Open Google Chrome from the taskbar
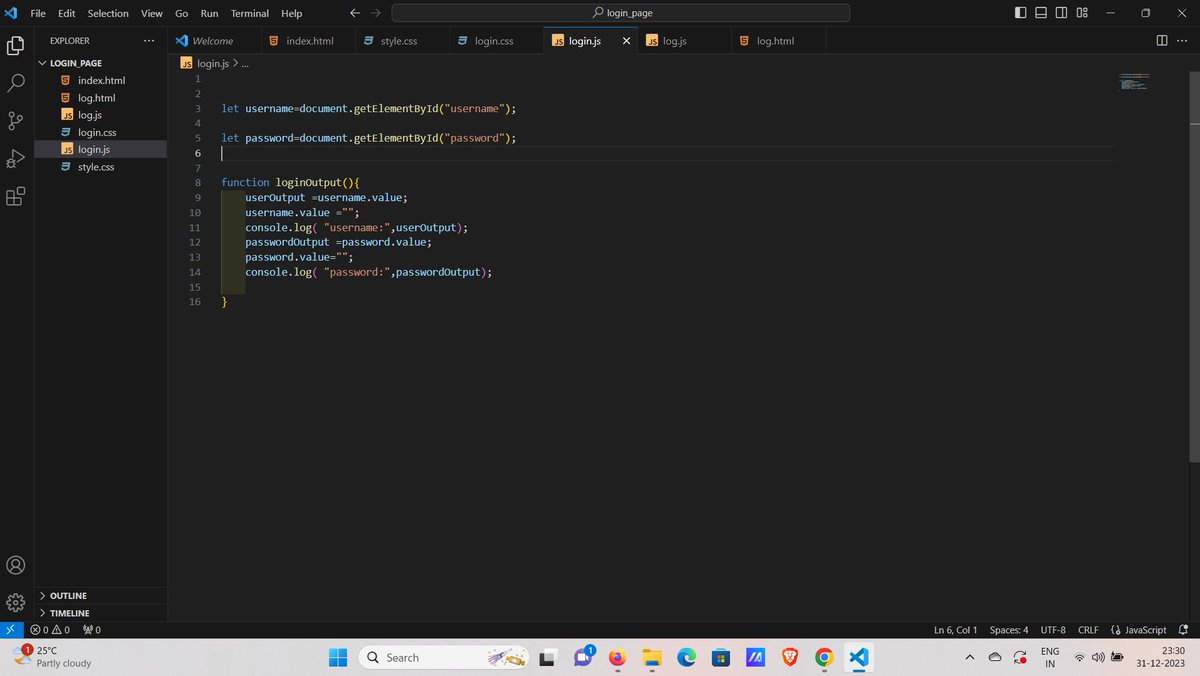 click(824, 657)
